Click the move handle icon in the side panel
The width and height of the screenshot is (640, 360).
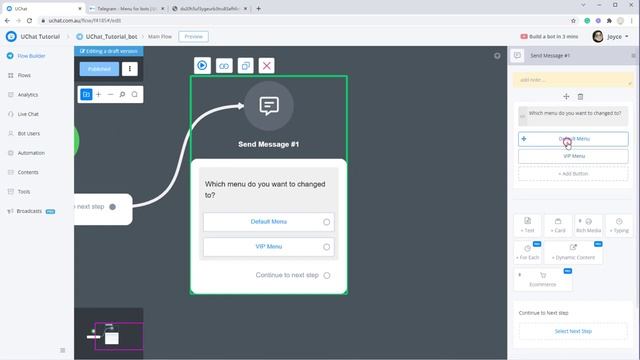tap(566, 96)
